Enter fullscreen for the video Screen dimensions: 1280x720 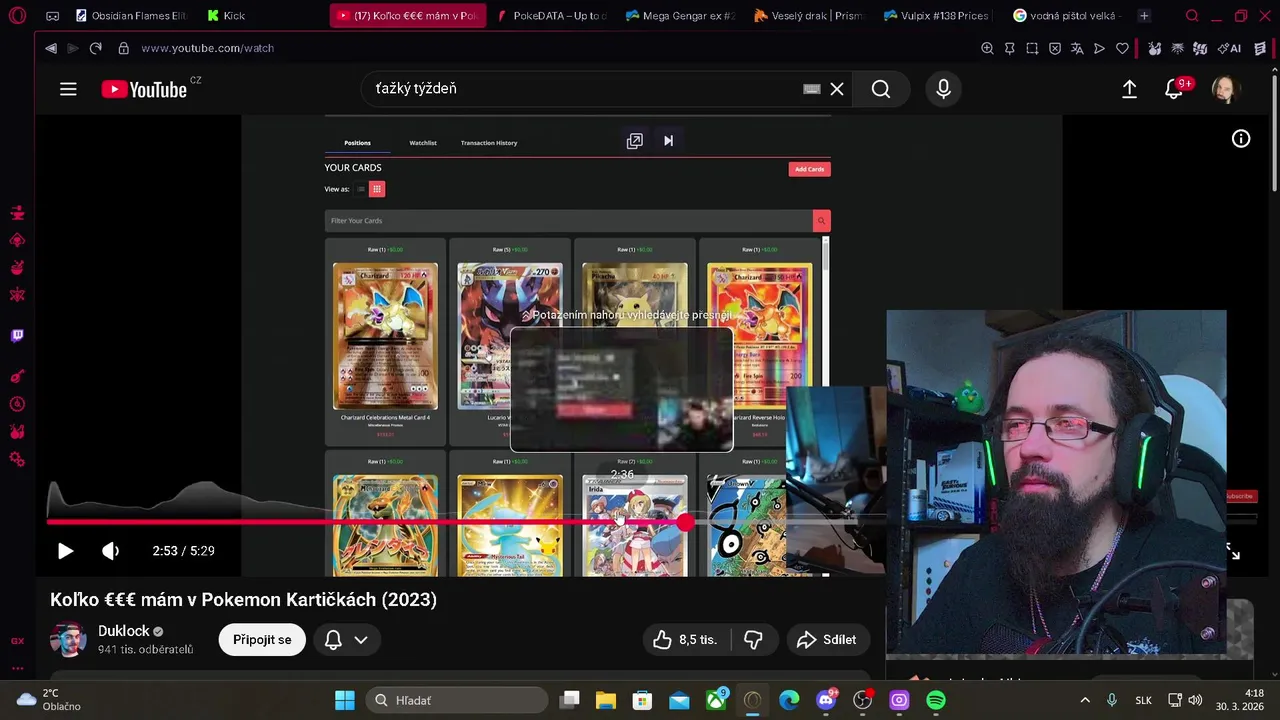1232,551
